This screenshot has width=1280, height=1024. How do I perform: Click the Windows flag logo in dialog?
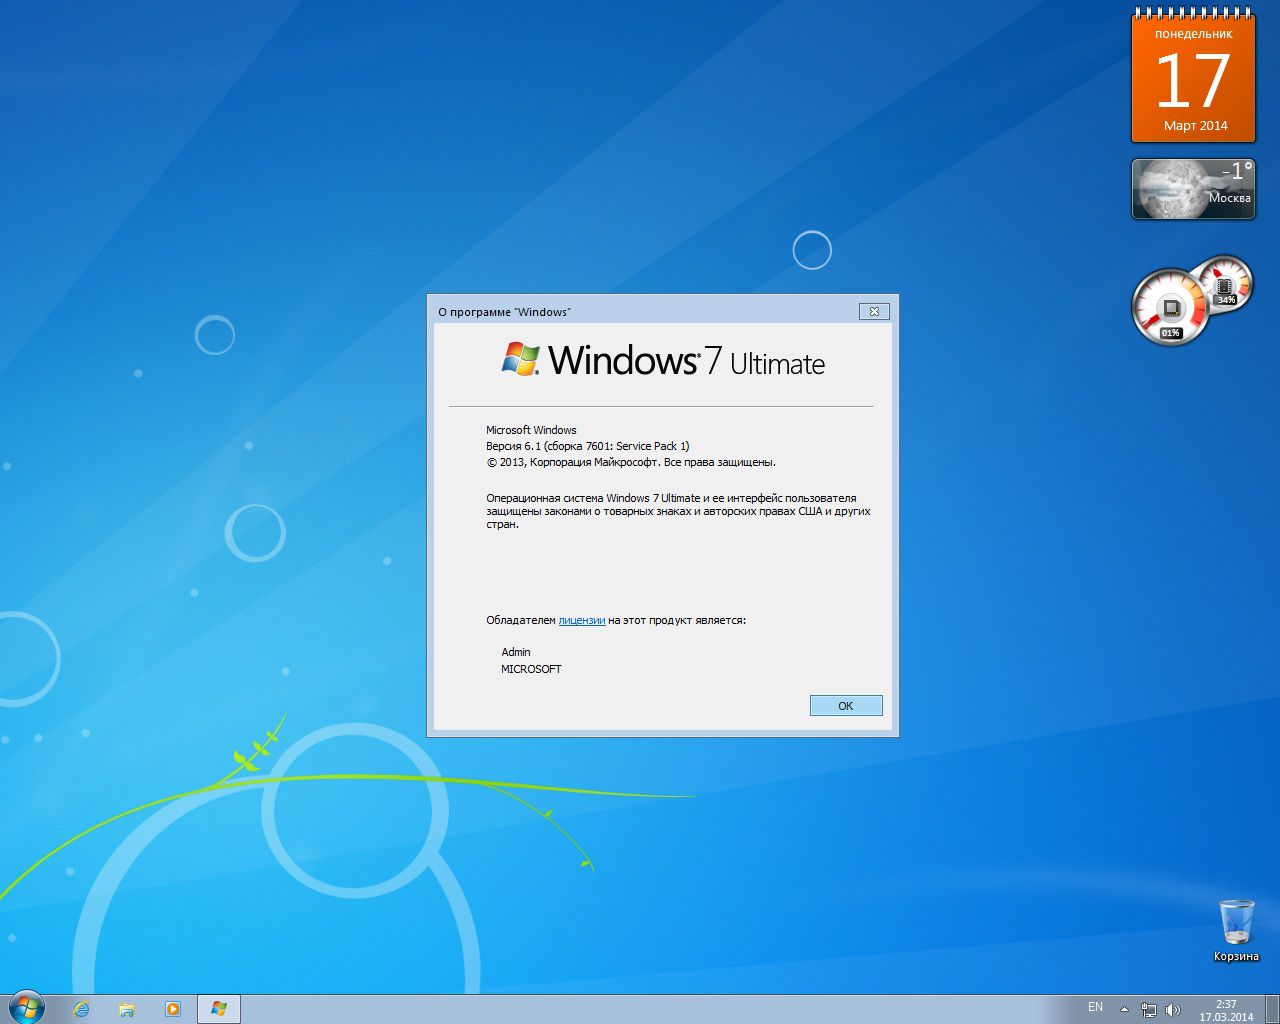(521, 359)
